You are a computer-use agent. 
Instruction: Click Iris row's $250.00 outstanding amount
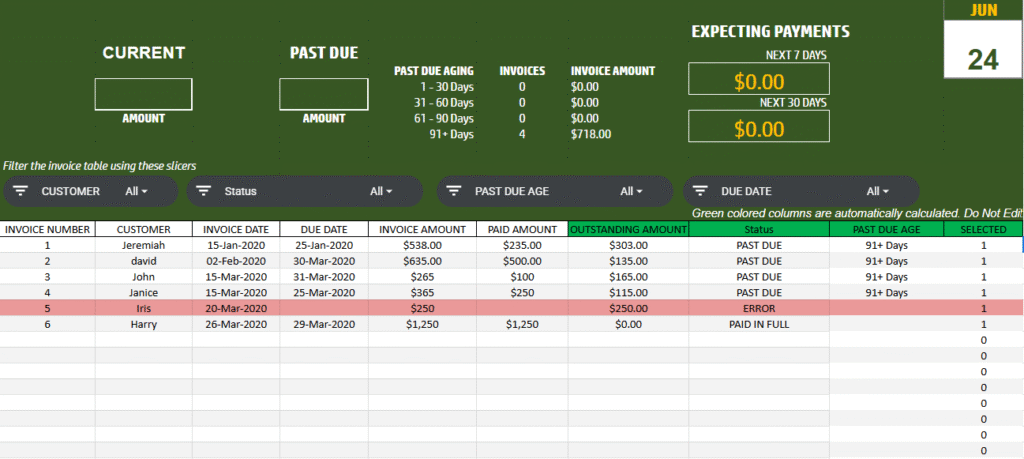coord(628,308)
